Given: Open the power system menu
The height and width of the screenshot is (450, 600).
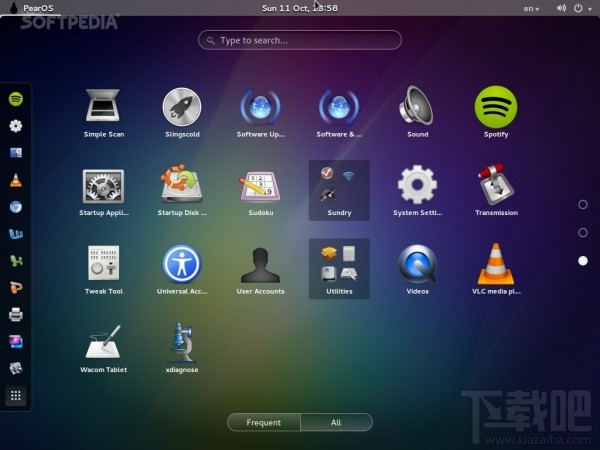Looking at the screenshot, I should pos(583,8).
